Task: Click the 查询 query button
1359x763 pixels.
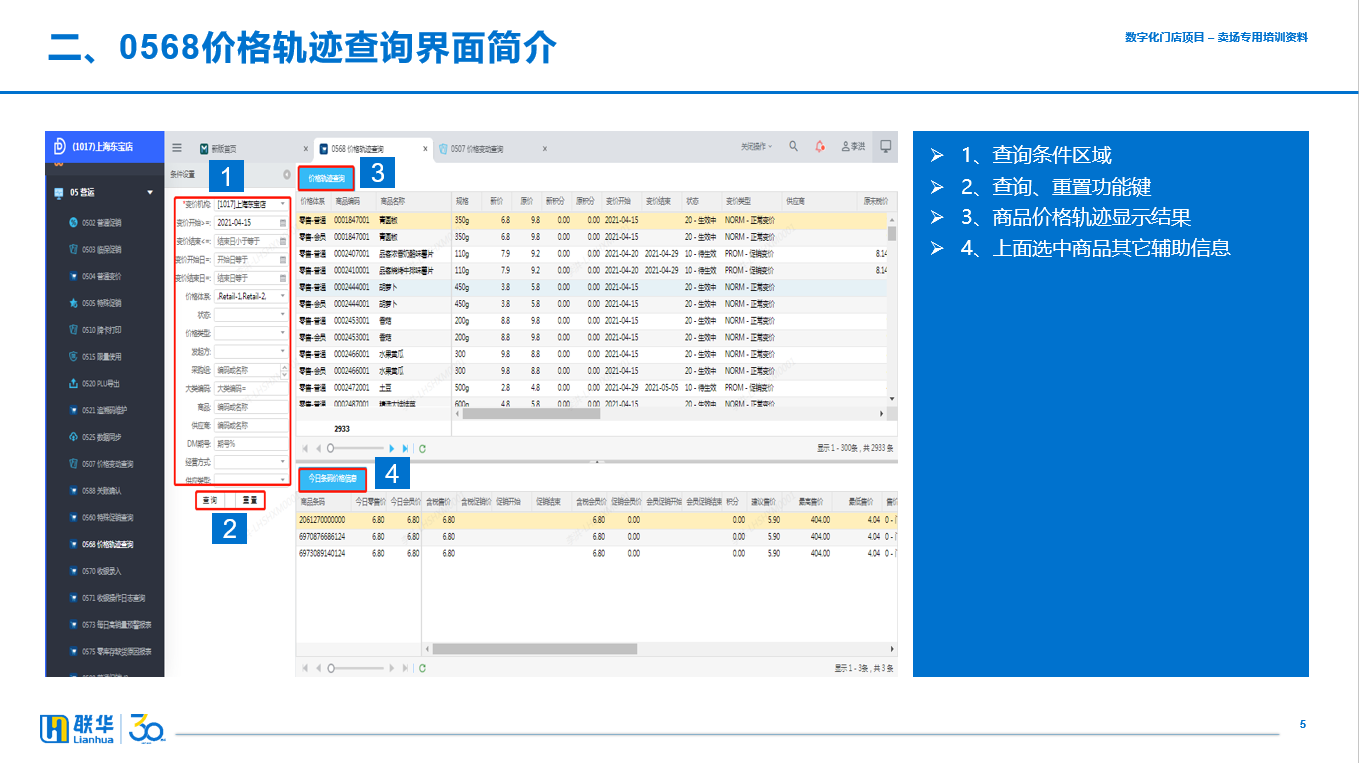Action: 210,499
